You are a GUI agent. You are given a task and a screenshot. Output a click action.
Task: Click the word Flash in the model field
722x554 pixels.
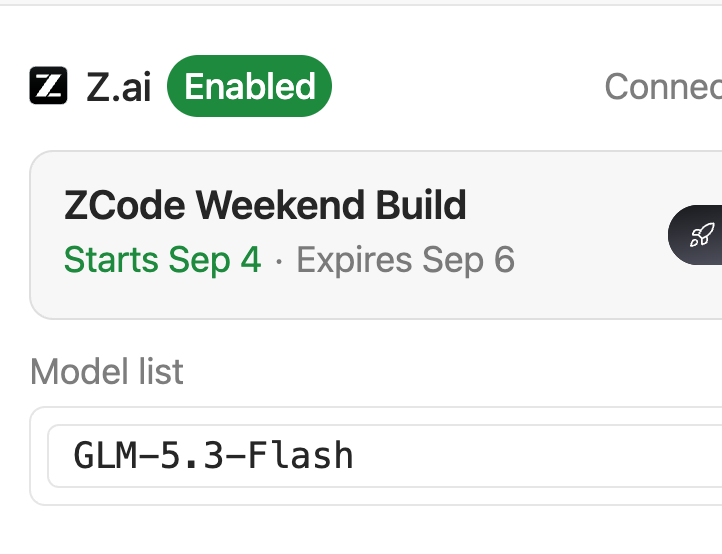301,455
